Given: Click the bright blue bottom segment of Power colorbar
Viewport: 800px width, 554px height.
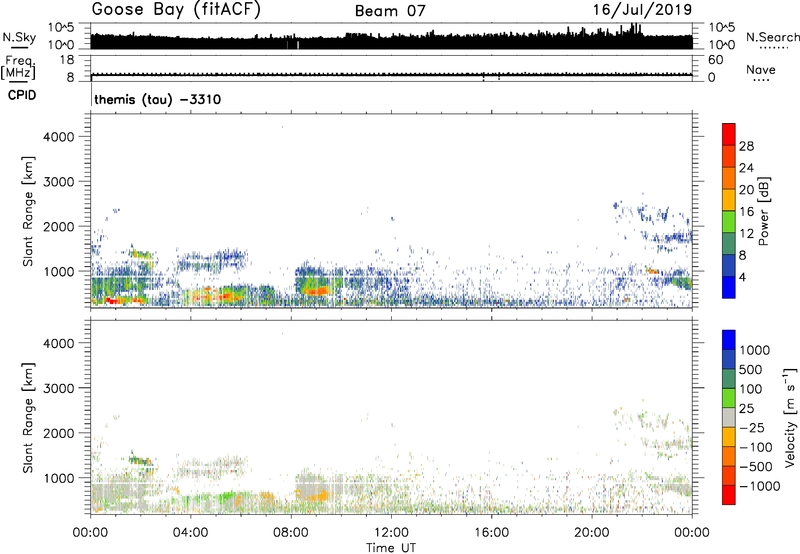Looking at the screenshot, I should pos(729,287).
